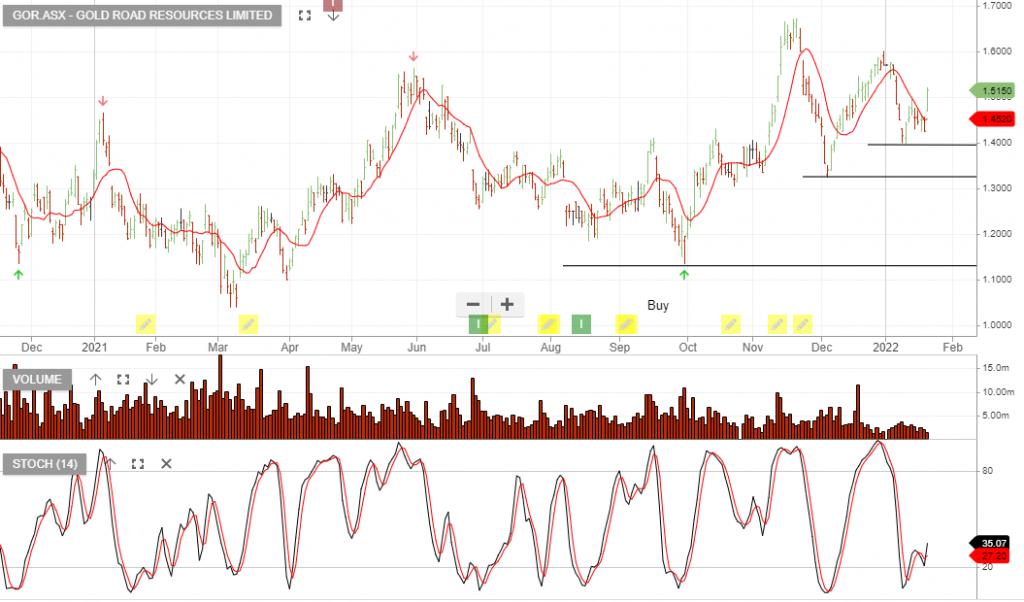Image resolution: width=1024 pixels, height=602 pixels.
Task: Open yellow note marker in mid-November
Action: [x=777, y=324]
